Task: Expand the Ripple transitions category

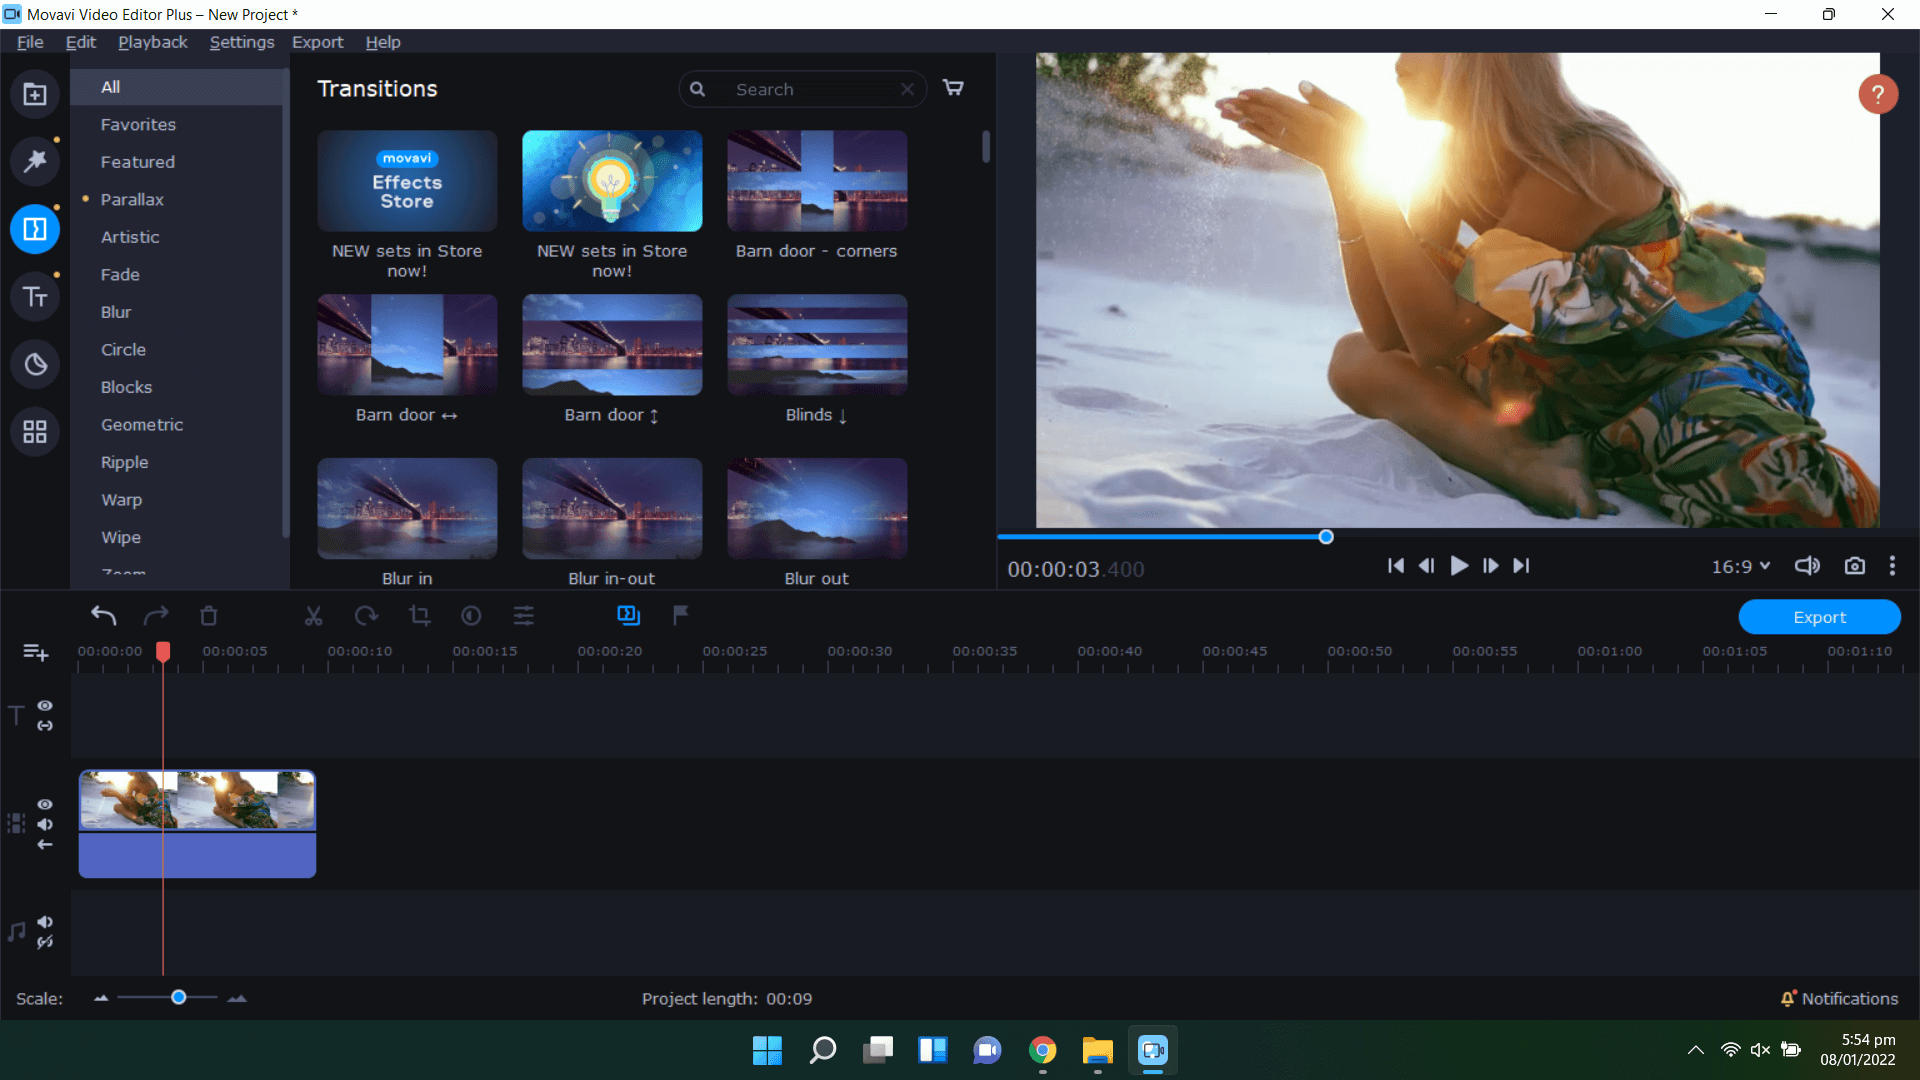Action: click(125, 462)
